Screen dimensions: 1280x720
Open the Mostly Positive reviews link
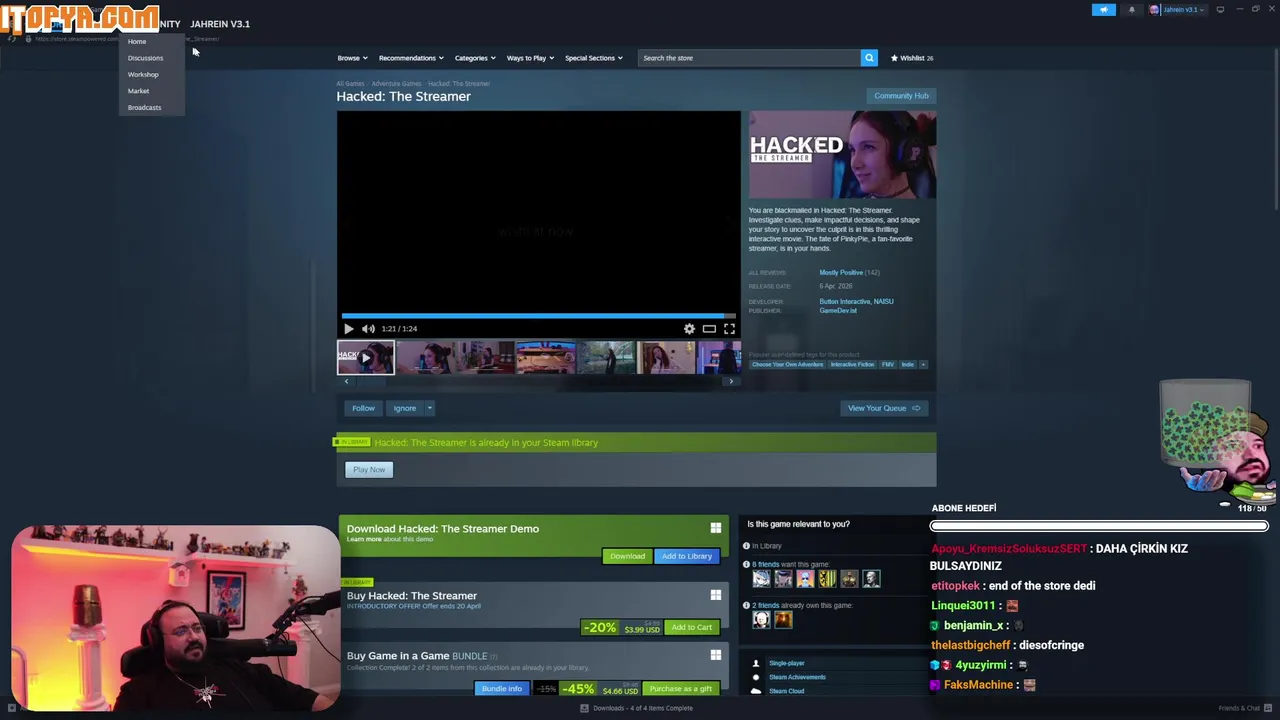click(x=841, y=273)
